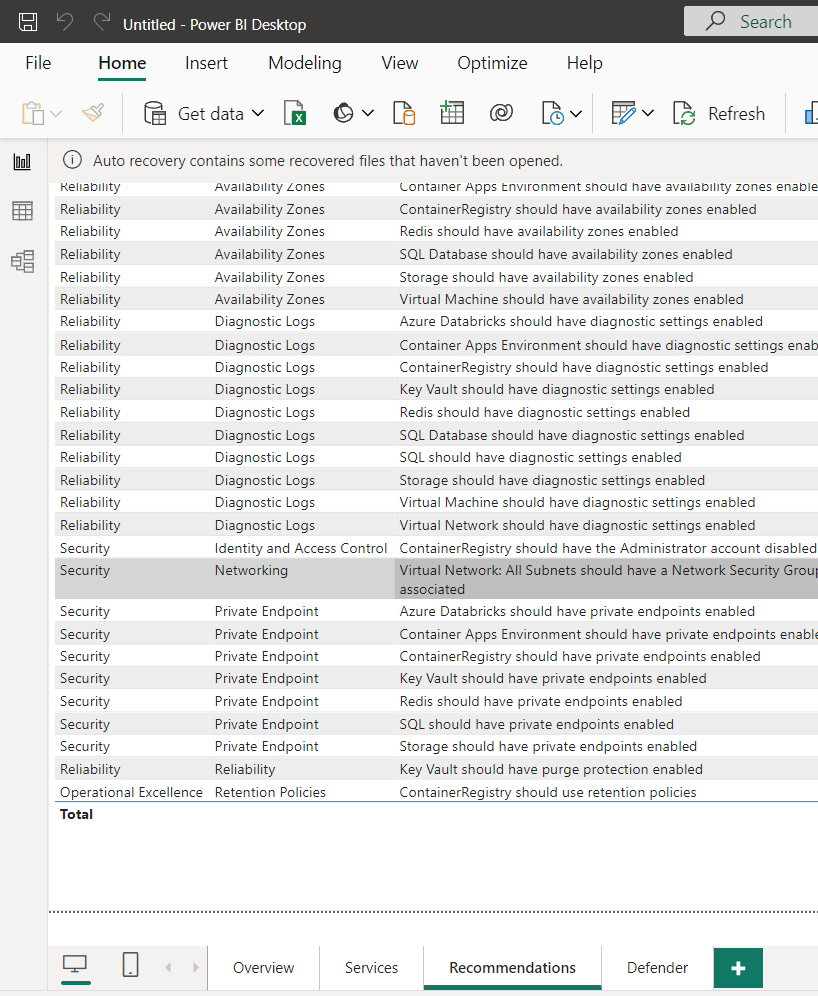The image size is (818, 996).
Task: Switch to Table view icon
Action: click(x=22, y=211)
